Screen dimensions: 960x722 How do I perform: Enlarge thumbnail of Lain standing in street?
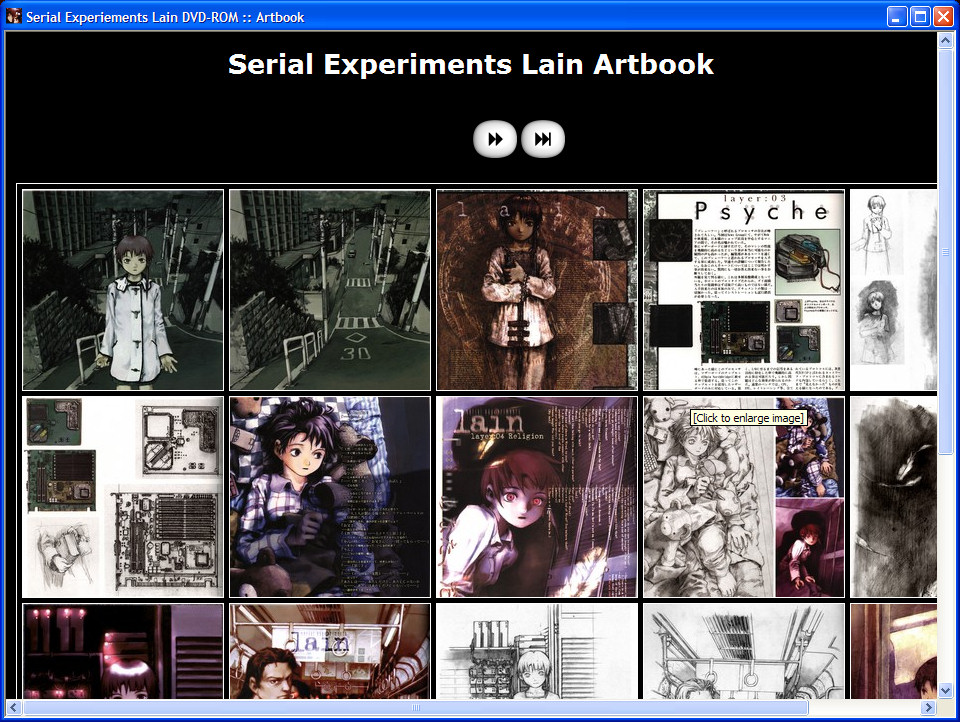(123, 290)
